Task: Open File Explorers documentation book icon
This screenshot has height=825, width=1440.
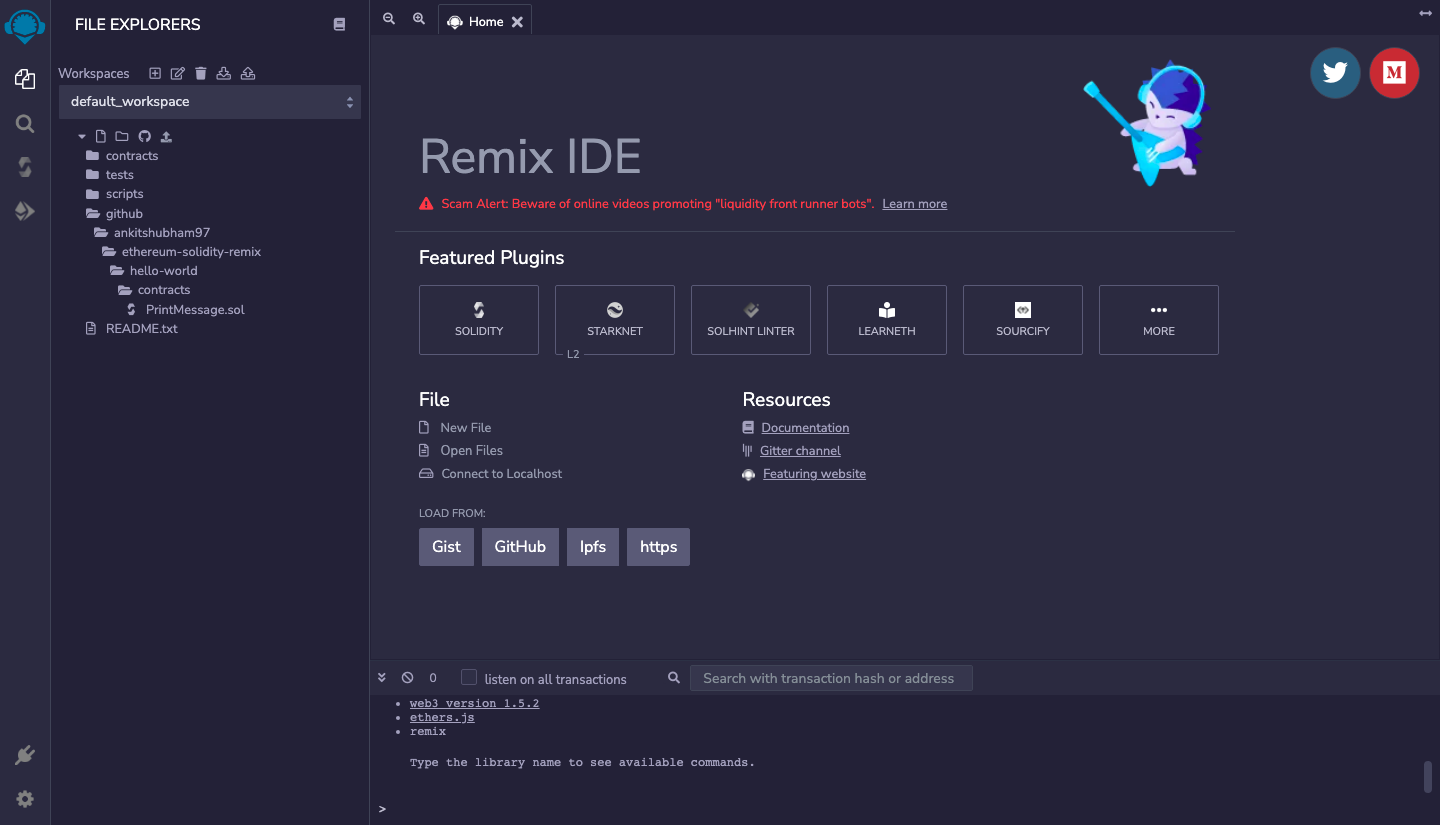Action: coord(339,24)
